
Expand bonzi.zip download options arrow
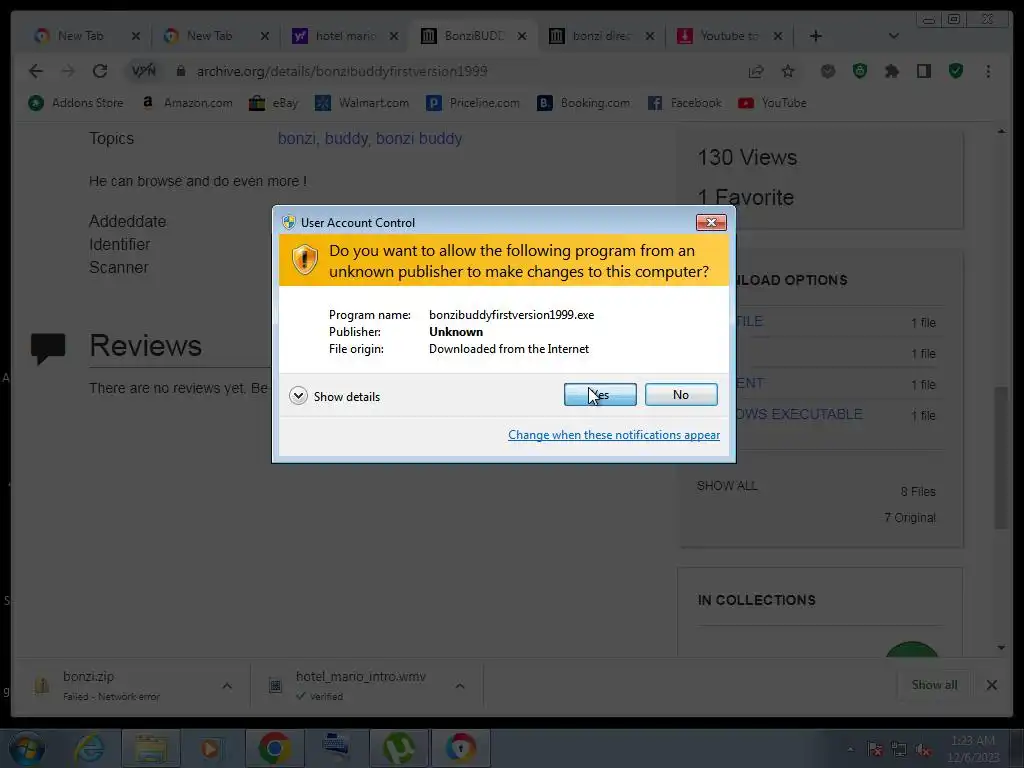click(x=227, y=686)
